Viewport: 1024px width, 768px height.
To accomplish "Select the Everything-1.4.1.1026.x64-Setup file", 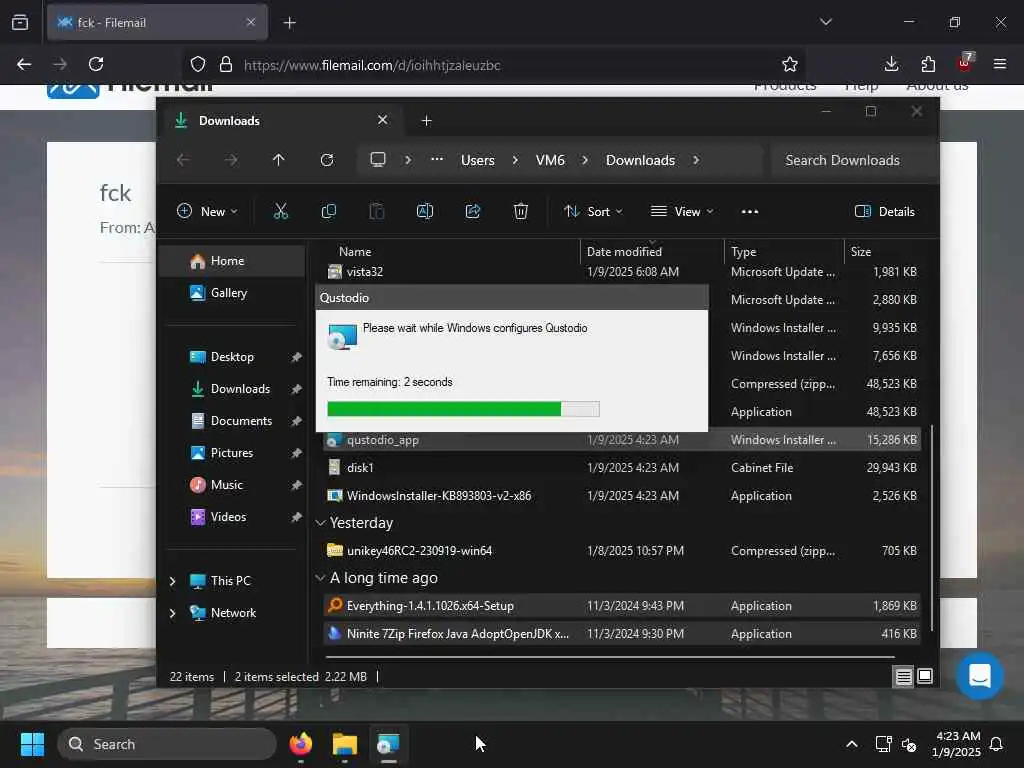I will tap(622, 606).
